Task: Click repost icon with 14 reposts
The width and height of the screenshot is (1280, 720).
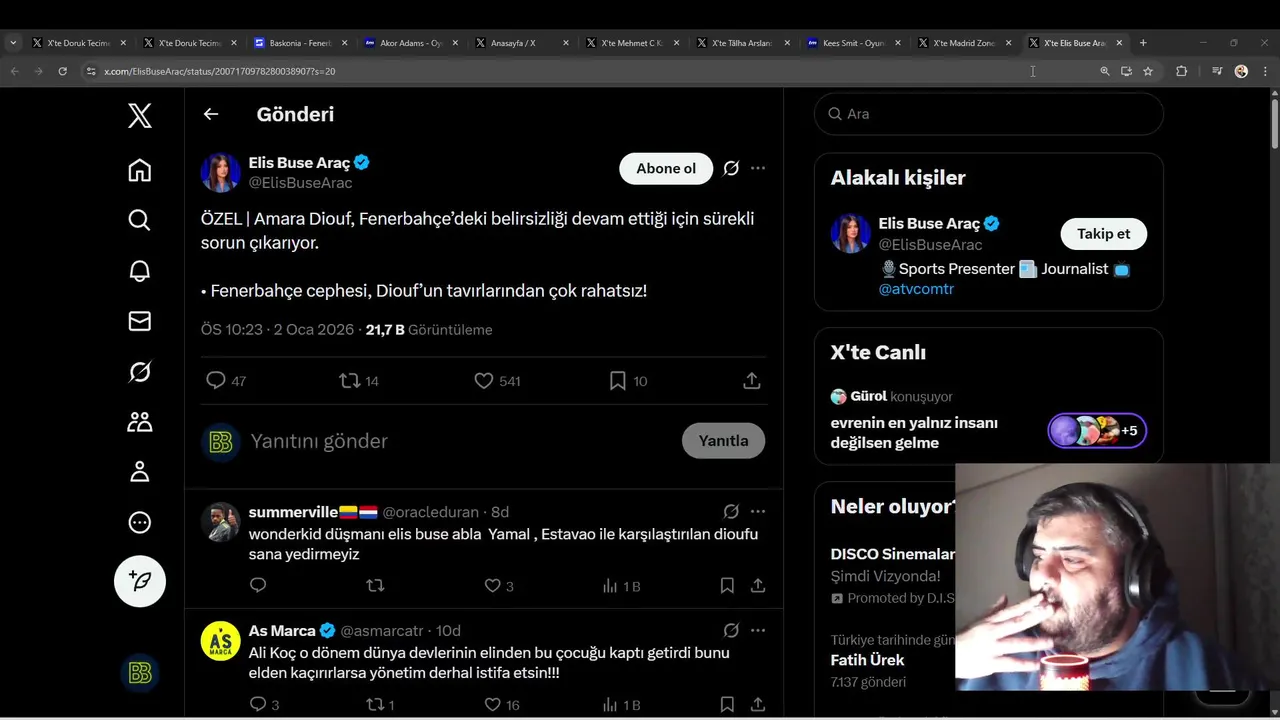Action: (349, 380)
